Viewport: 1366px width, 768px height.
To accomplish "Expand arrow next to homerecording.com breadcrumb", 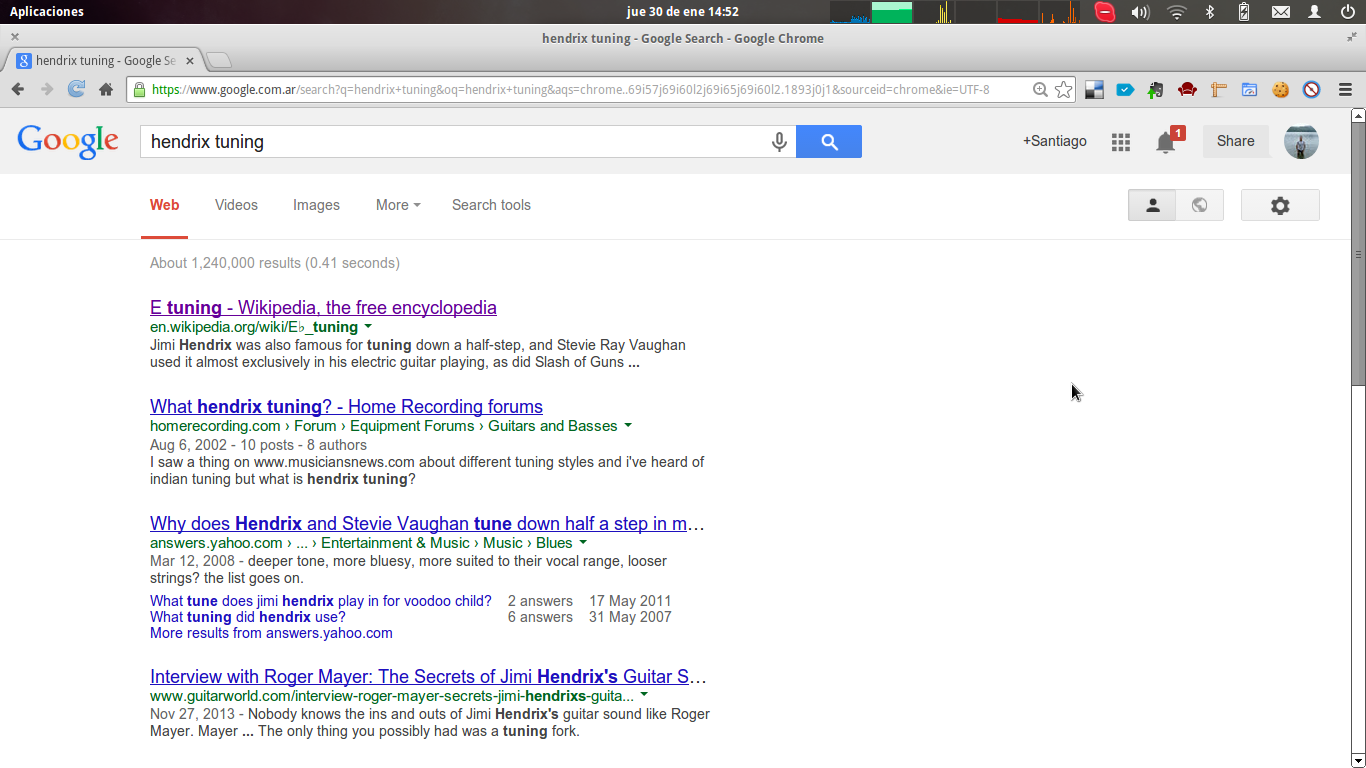I will click(x=628, y=426).
